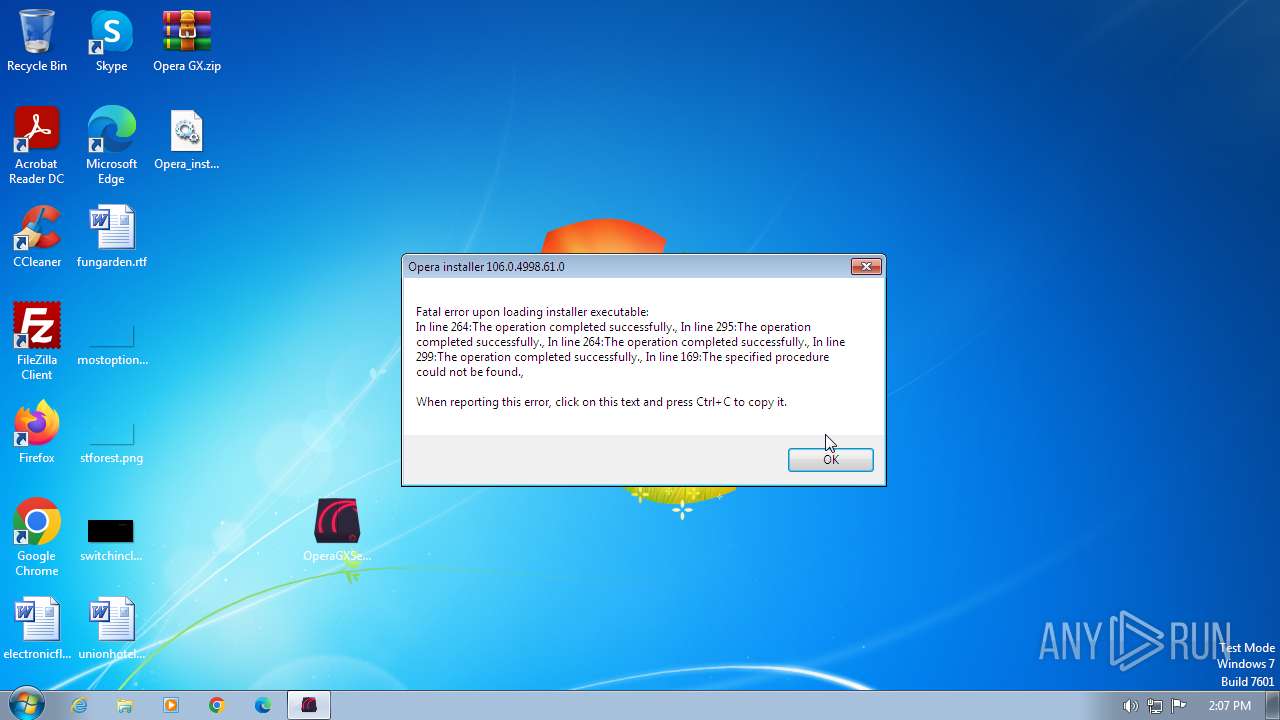The width and height of the screenshot is (1280, 720).
Task: Select the electronicfl... Word document
Action: point(37,629)
